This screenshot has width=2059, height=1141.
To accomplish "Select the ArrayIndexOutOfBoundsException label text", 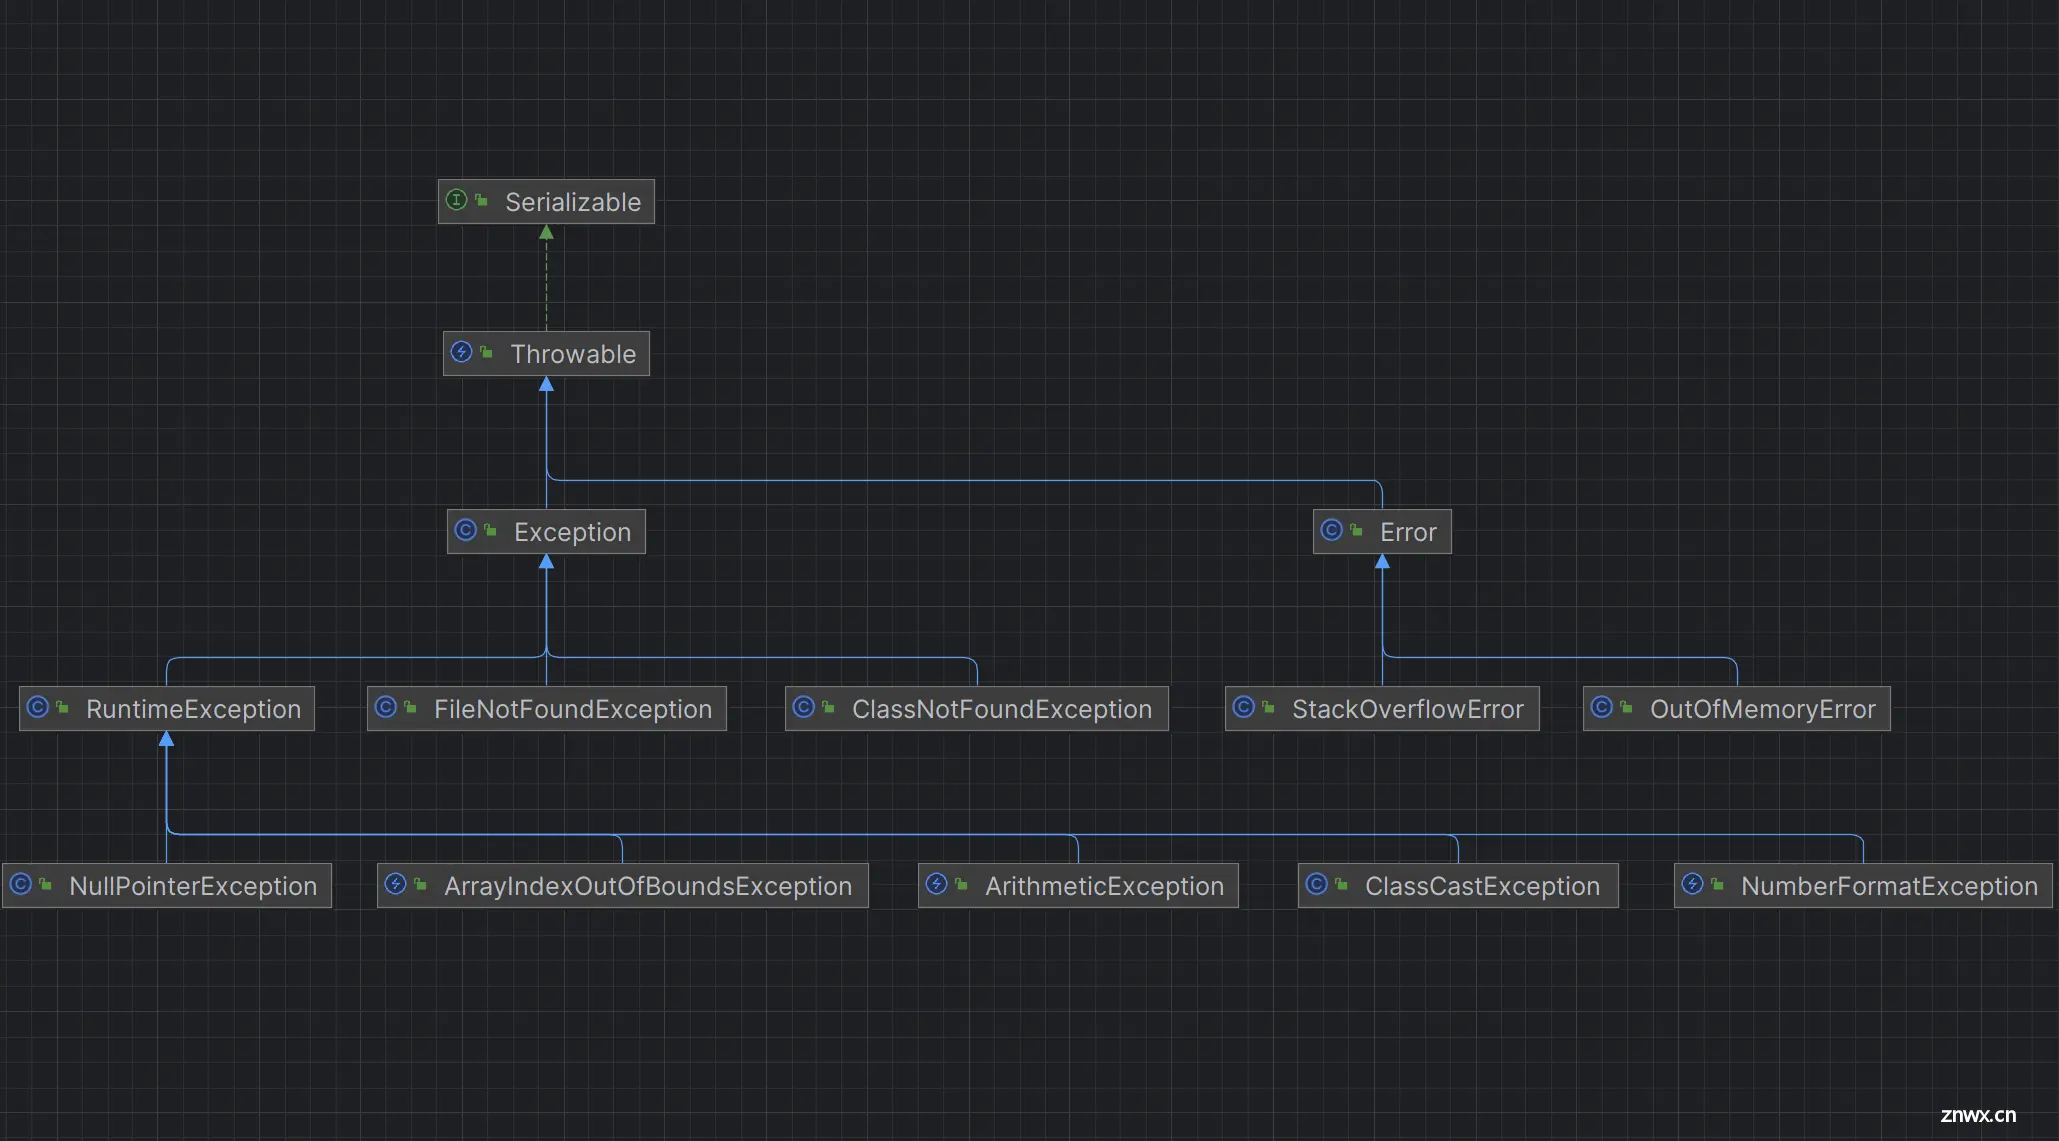I will click(648, 886).
